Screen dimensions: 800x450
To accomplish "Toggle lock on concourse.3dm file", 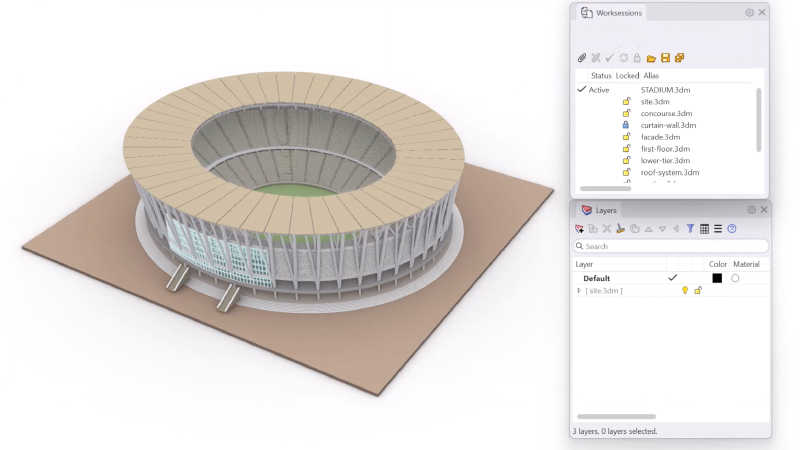I will click(x=627, y=113).
